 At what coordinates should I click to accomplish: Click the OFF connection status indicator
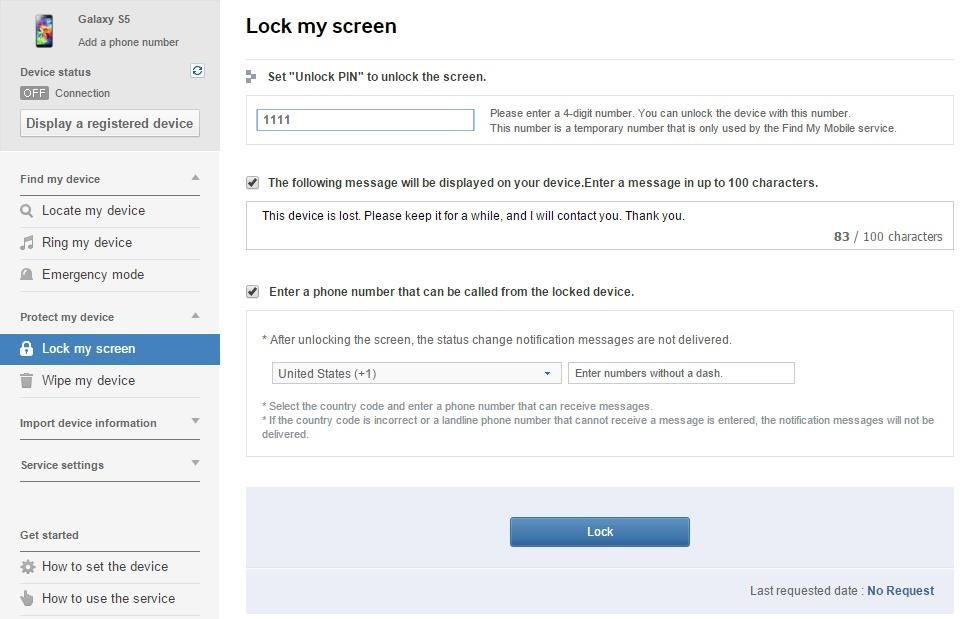[34, 93]
